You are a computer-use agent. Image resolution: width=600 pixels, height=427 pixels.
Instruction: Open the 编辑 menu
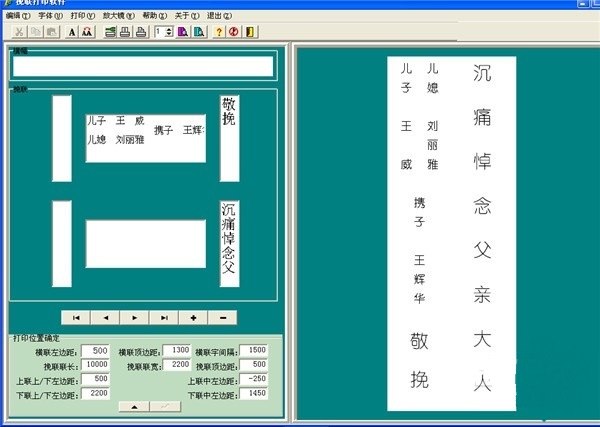click(x=18, y=16)
